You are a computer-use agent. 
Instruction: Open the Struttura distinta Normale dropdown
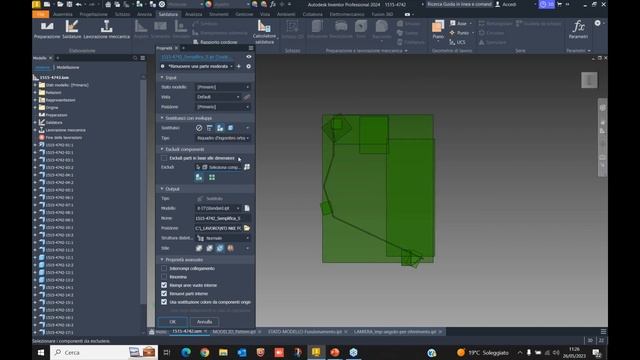click(223, 238)
